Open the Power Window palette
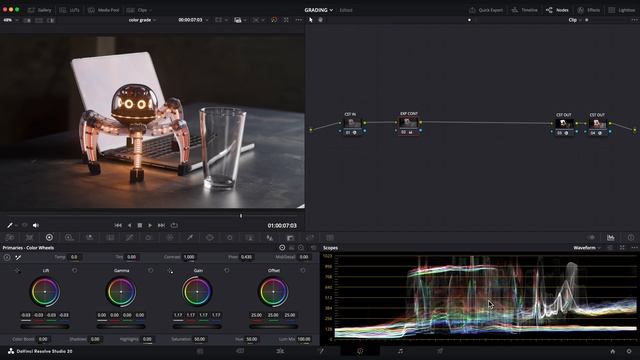The height and width of the screenshot is (360, 640). click(210, 238)
